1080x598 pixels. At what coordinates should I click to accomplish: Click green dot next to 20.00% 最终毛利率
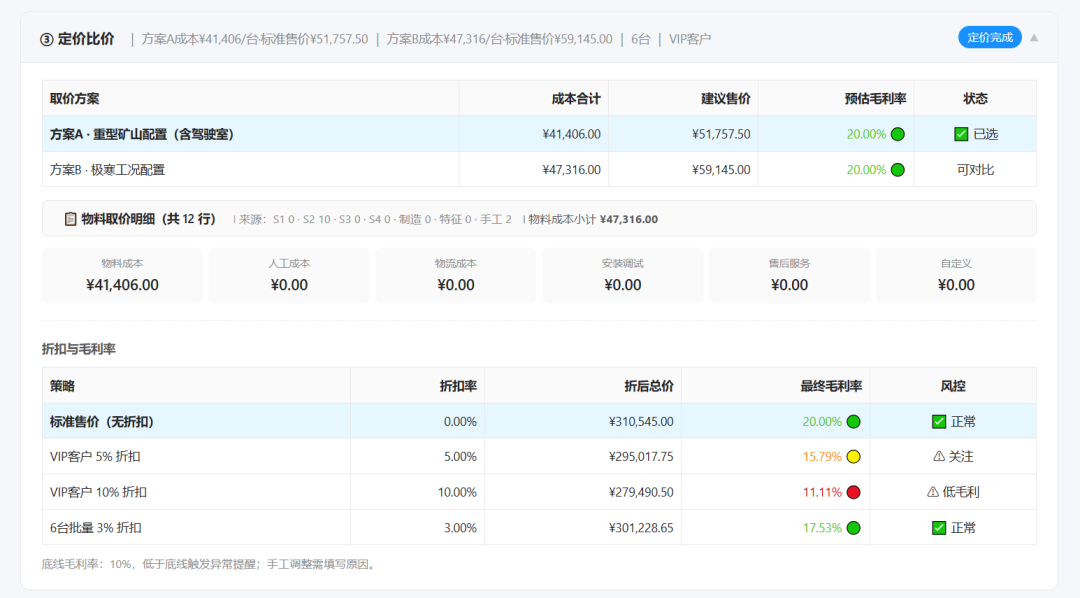pyautogui.click(x=853, y=422)
